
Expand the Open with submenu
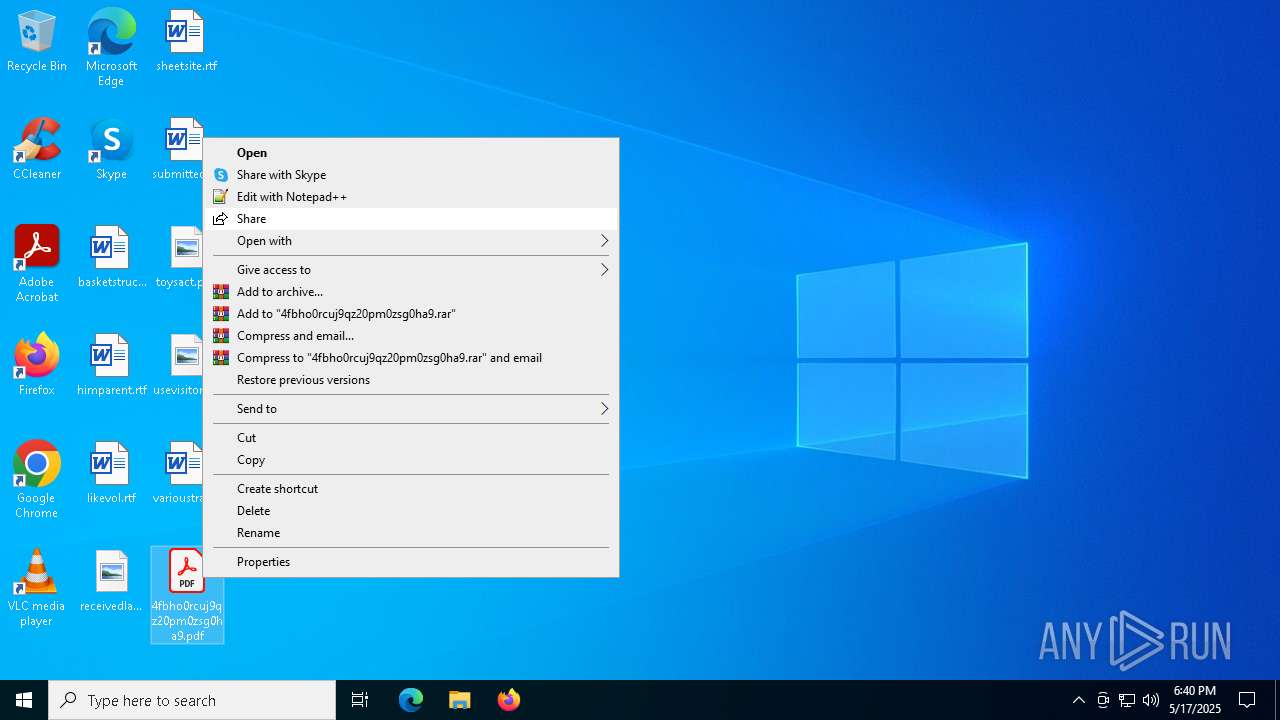(x=411, y=241)
